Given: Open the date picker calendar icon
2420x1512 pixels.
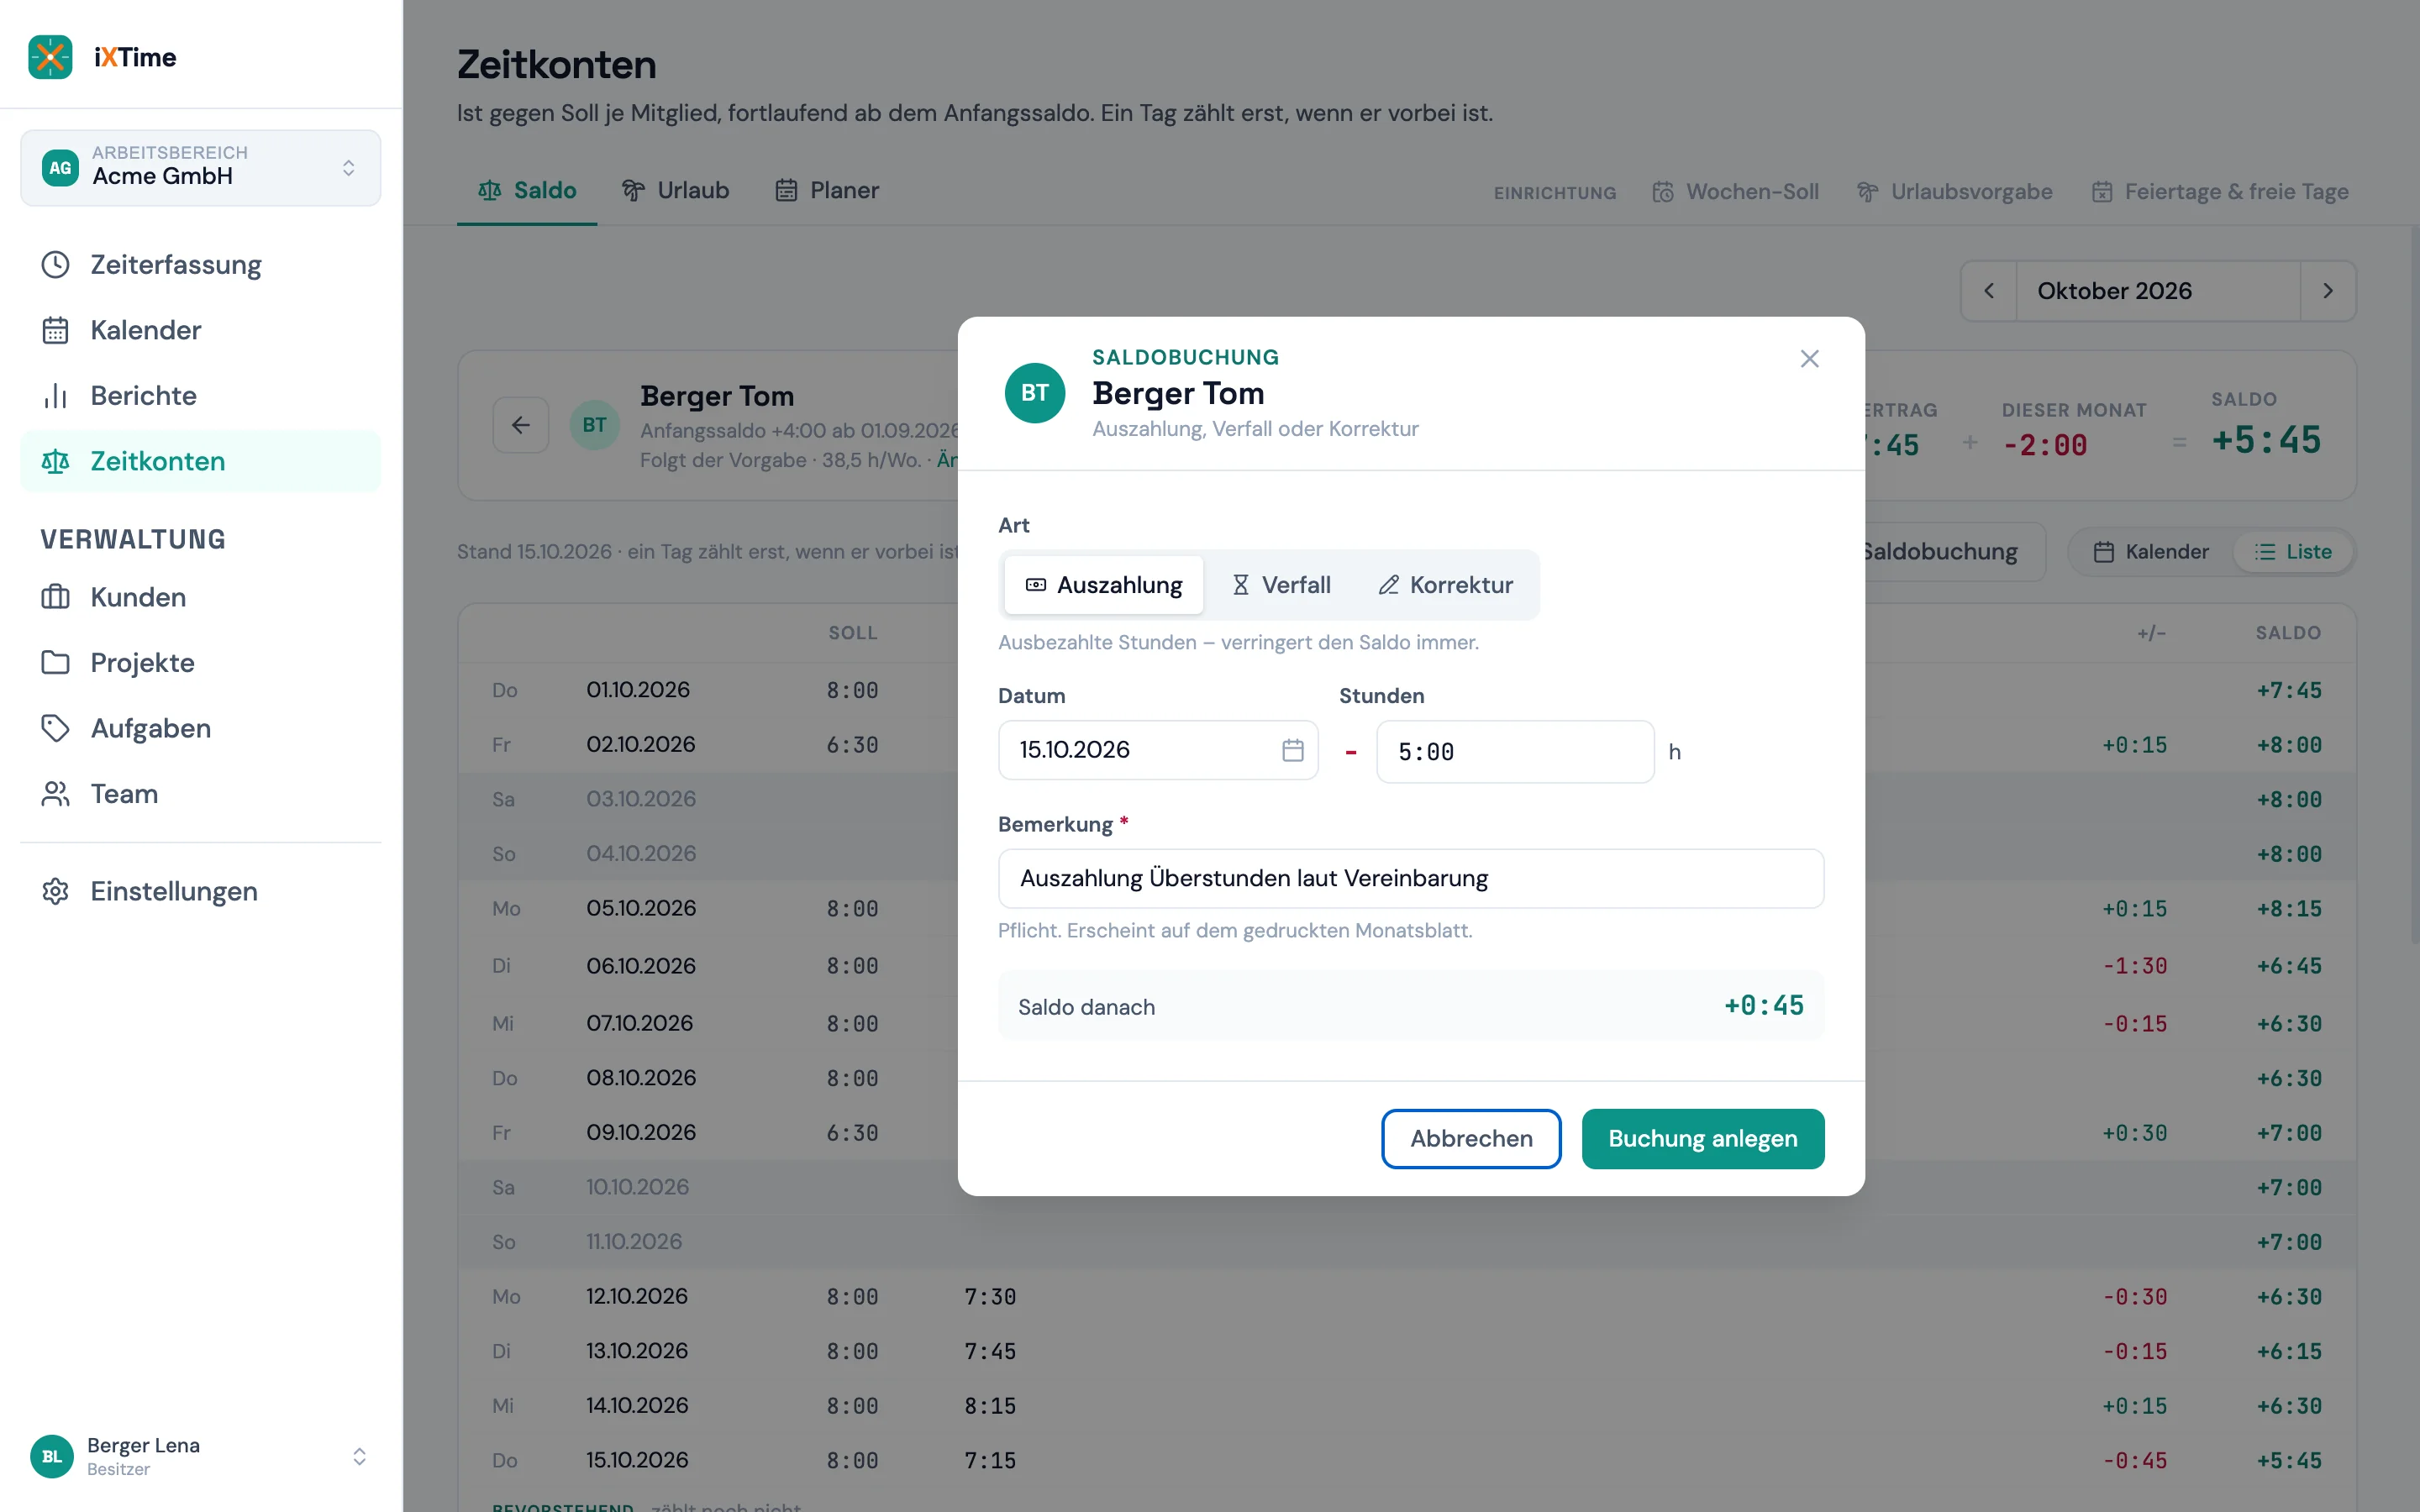Looking at the screenshot, I should click(x=1293, y=750).
